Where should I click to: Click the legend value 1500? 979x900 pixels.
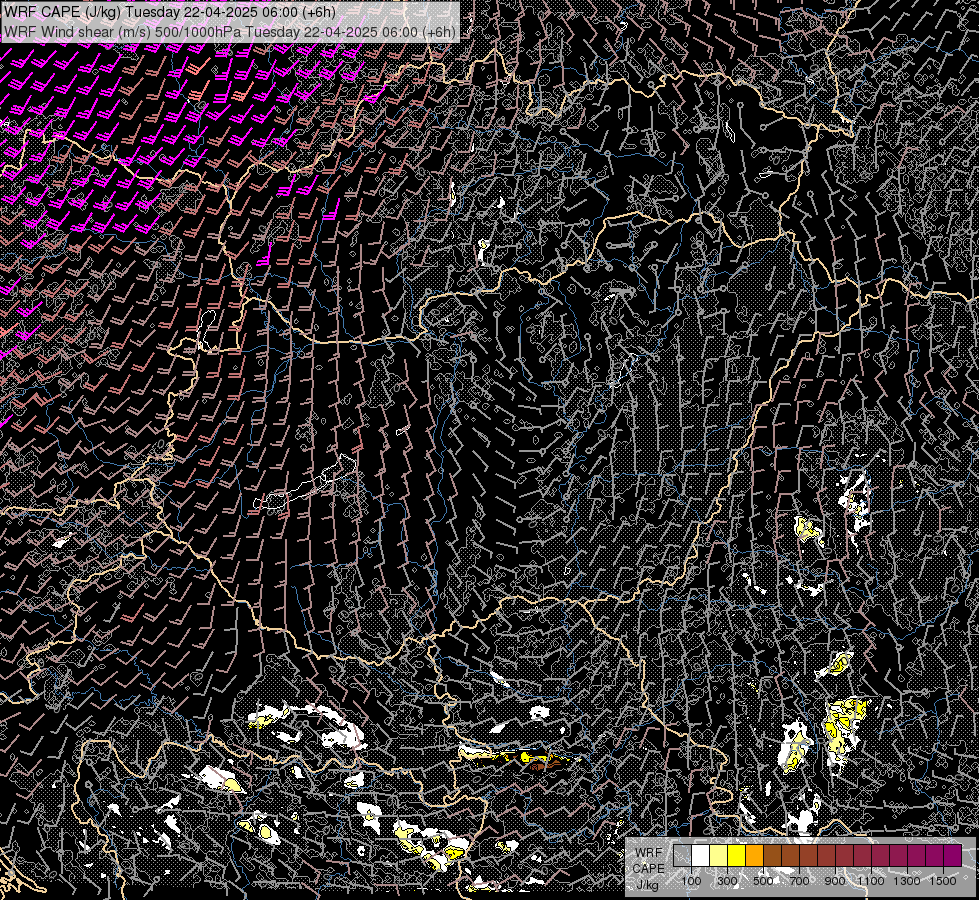point(943,881)
